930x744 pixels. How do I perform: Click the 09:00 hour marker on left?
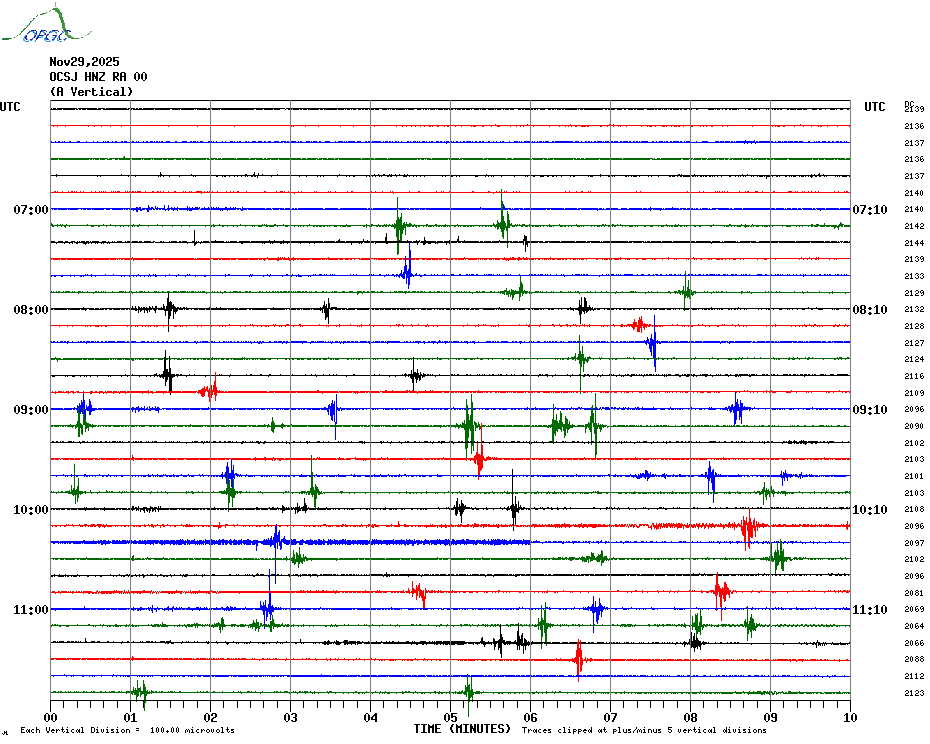click(31, 410)
